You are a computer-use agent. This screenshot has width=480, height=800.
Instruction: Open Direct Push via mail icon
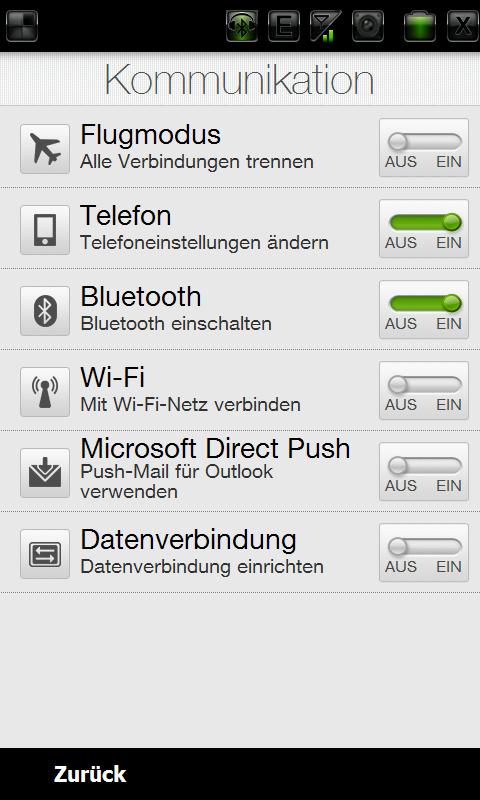point(45,473)
